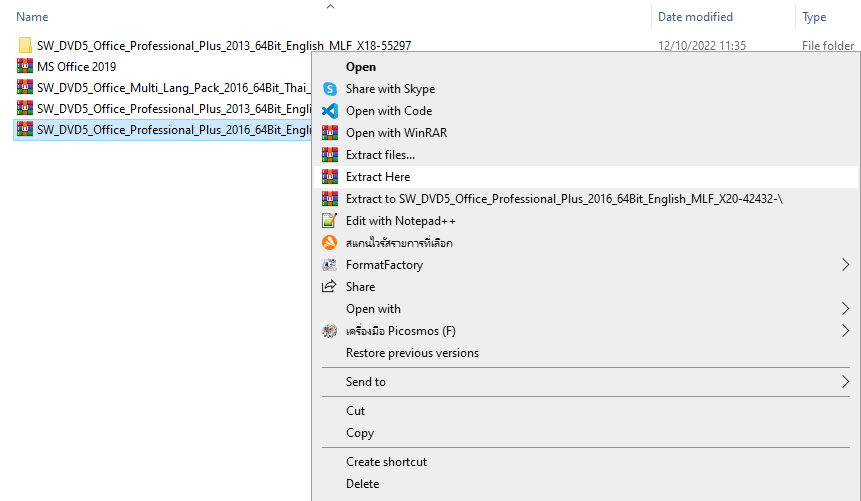Image resolution: width=861 pixels, height=501 pixels.
Task: Expand the Send to submenu arrow
Action: 846,381
